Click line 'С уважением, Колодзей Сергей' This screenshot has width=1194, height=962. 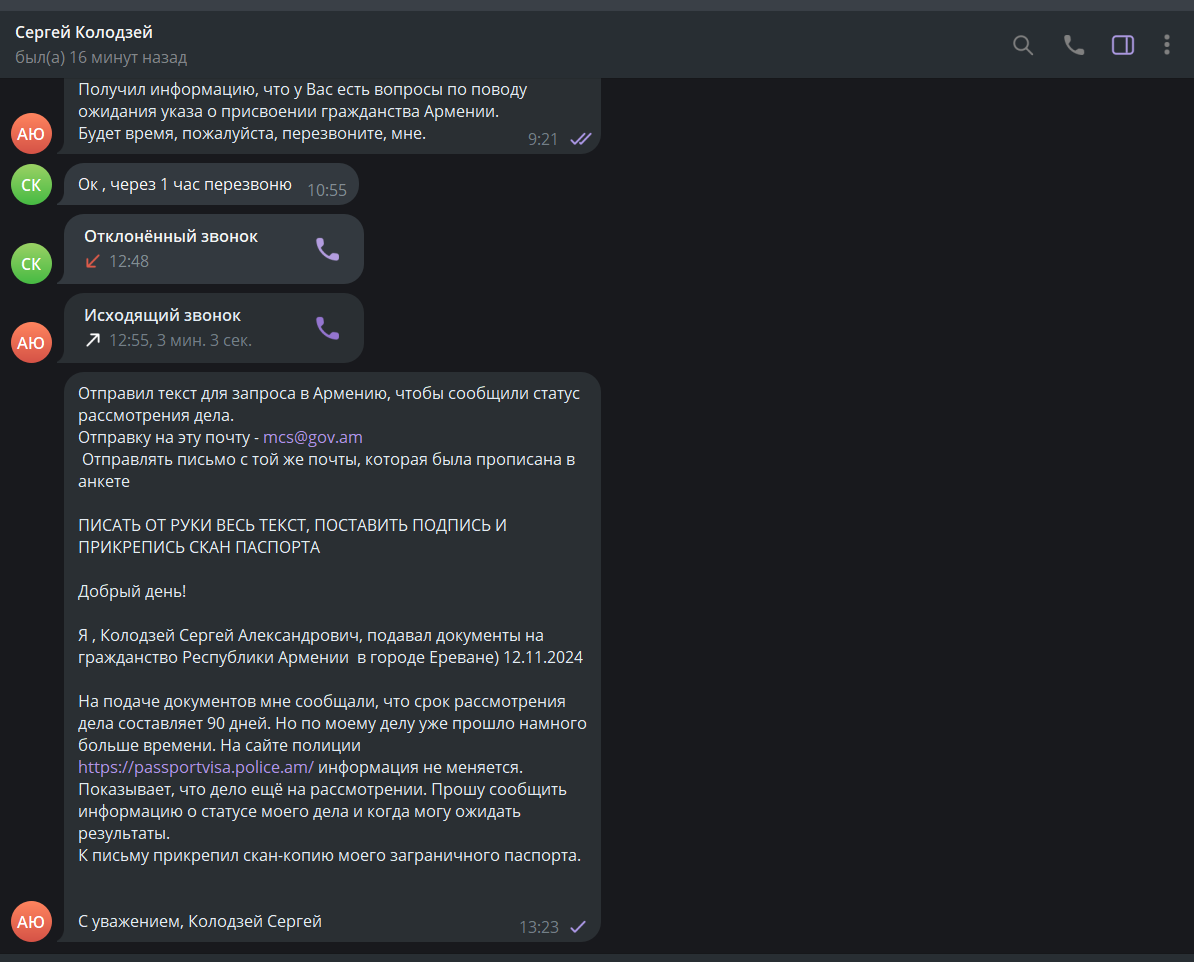tap(200, 921)
